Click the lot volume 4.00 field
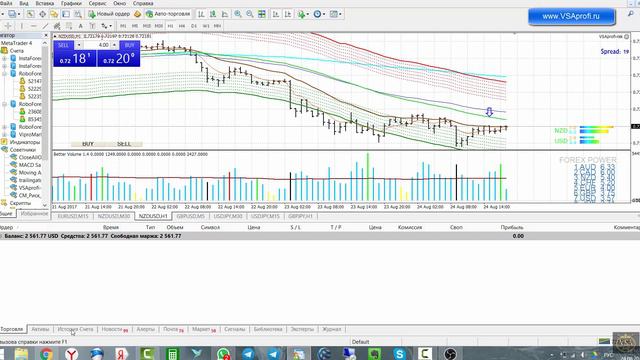 [97, 45]
